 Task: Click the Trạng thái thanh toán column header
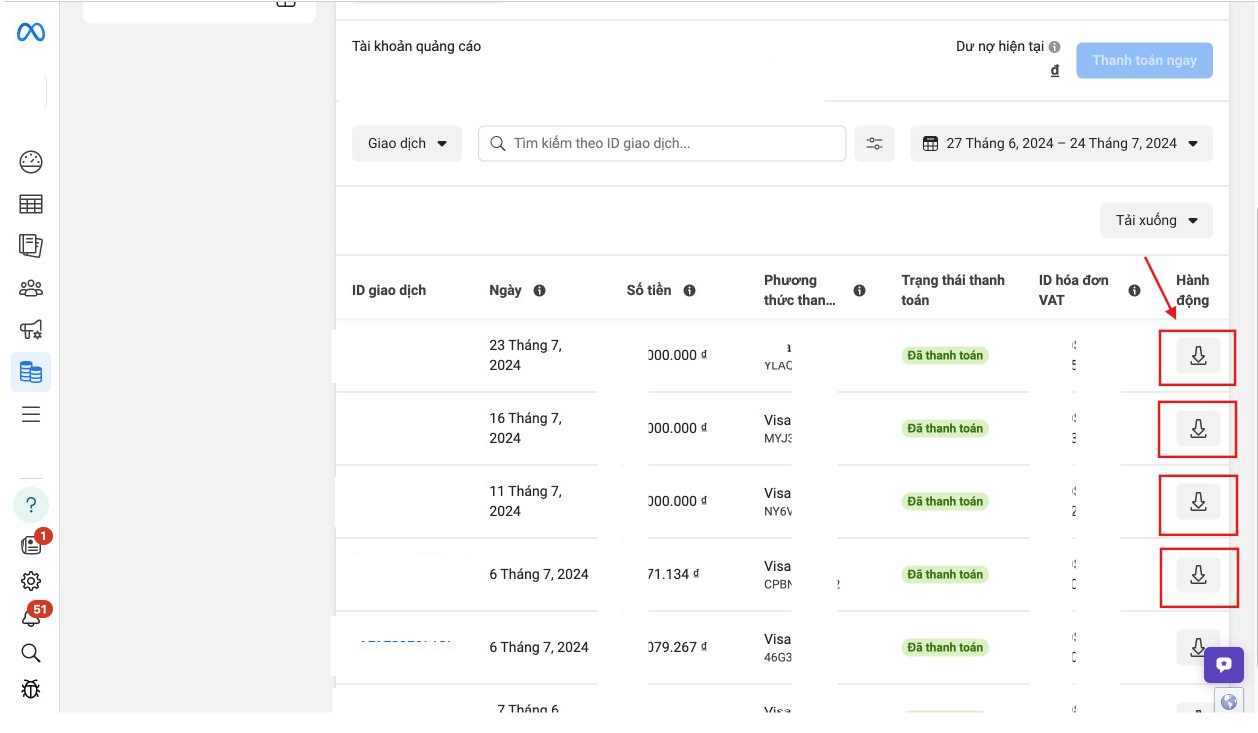click(953, 290)
